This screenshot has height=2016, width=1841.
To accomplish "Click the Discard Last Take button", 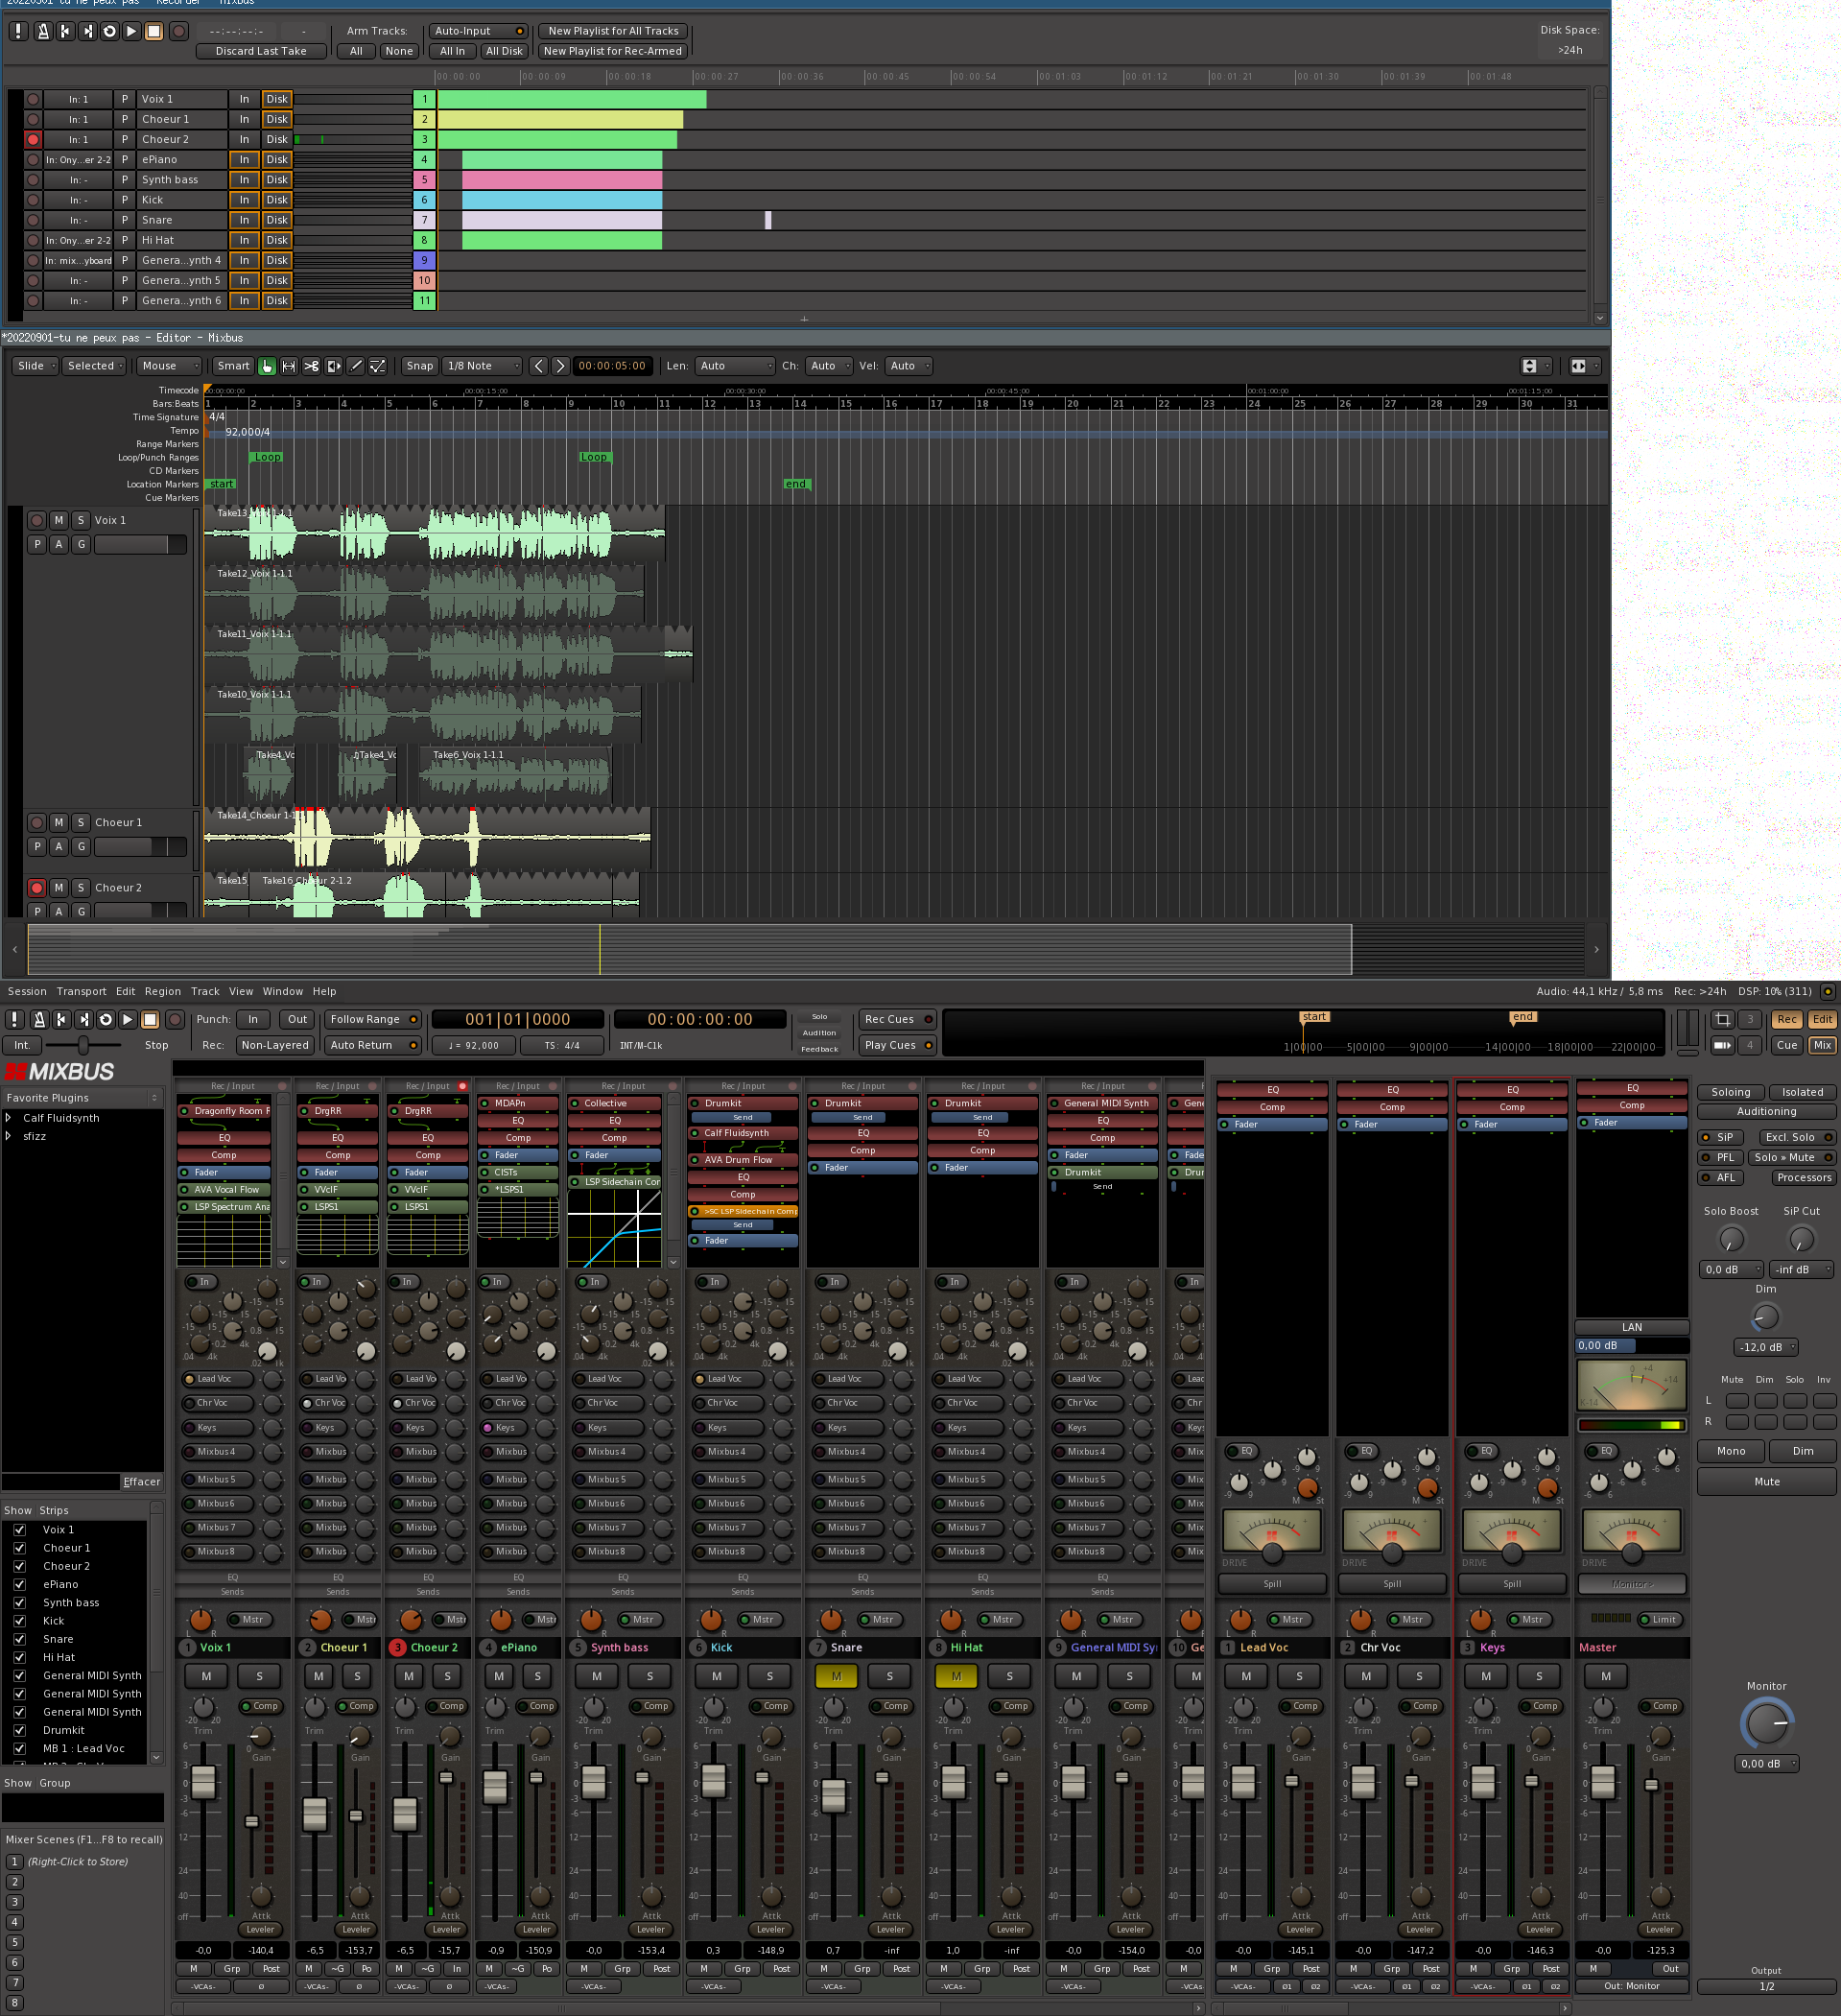I will pos(261,51).
